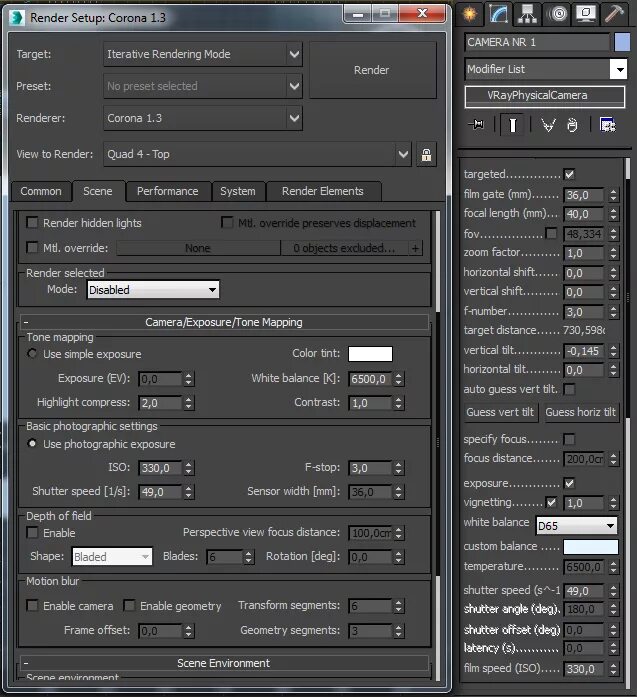Click Remove Modifier trash icon
This screenshot has height=697, width=637.
572,125
